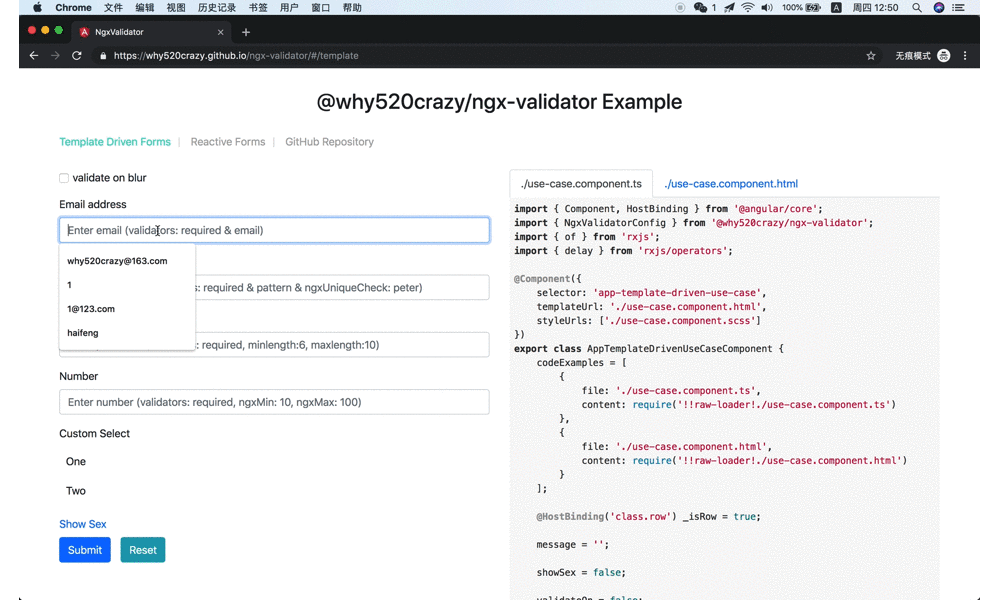Viewport: 1000px width, 600px height.
Task: Open Template Driven Forms link
Action: pos(115,142)
